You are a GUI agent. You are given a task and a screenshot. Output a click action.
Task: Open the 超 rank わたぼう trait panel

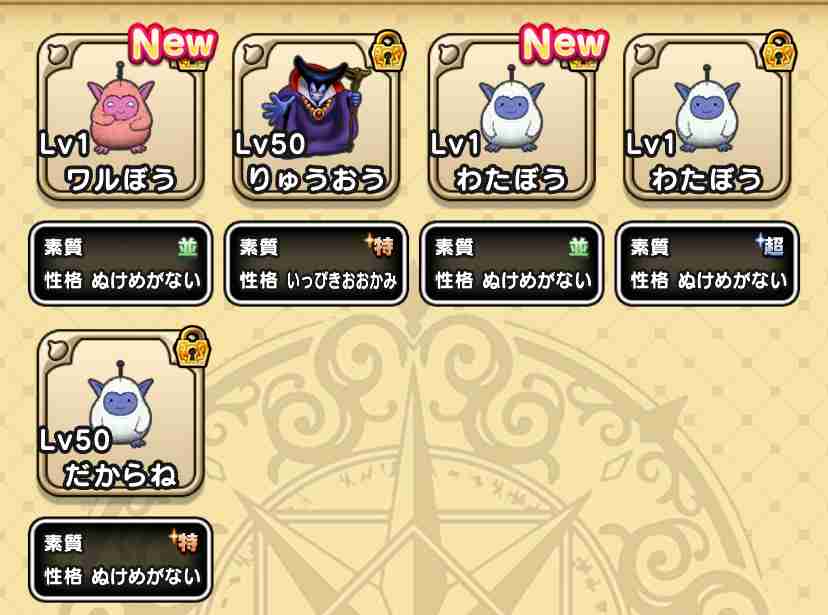707,264
